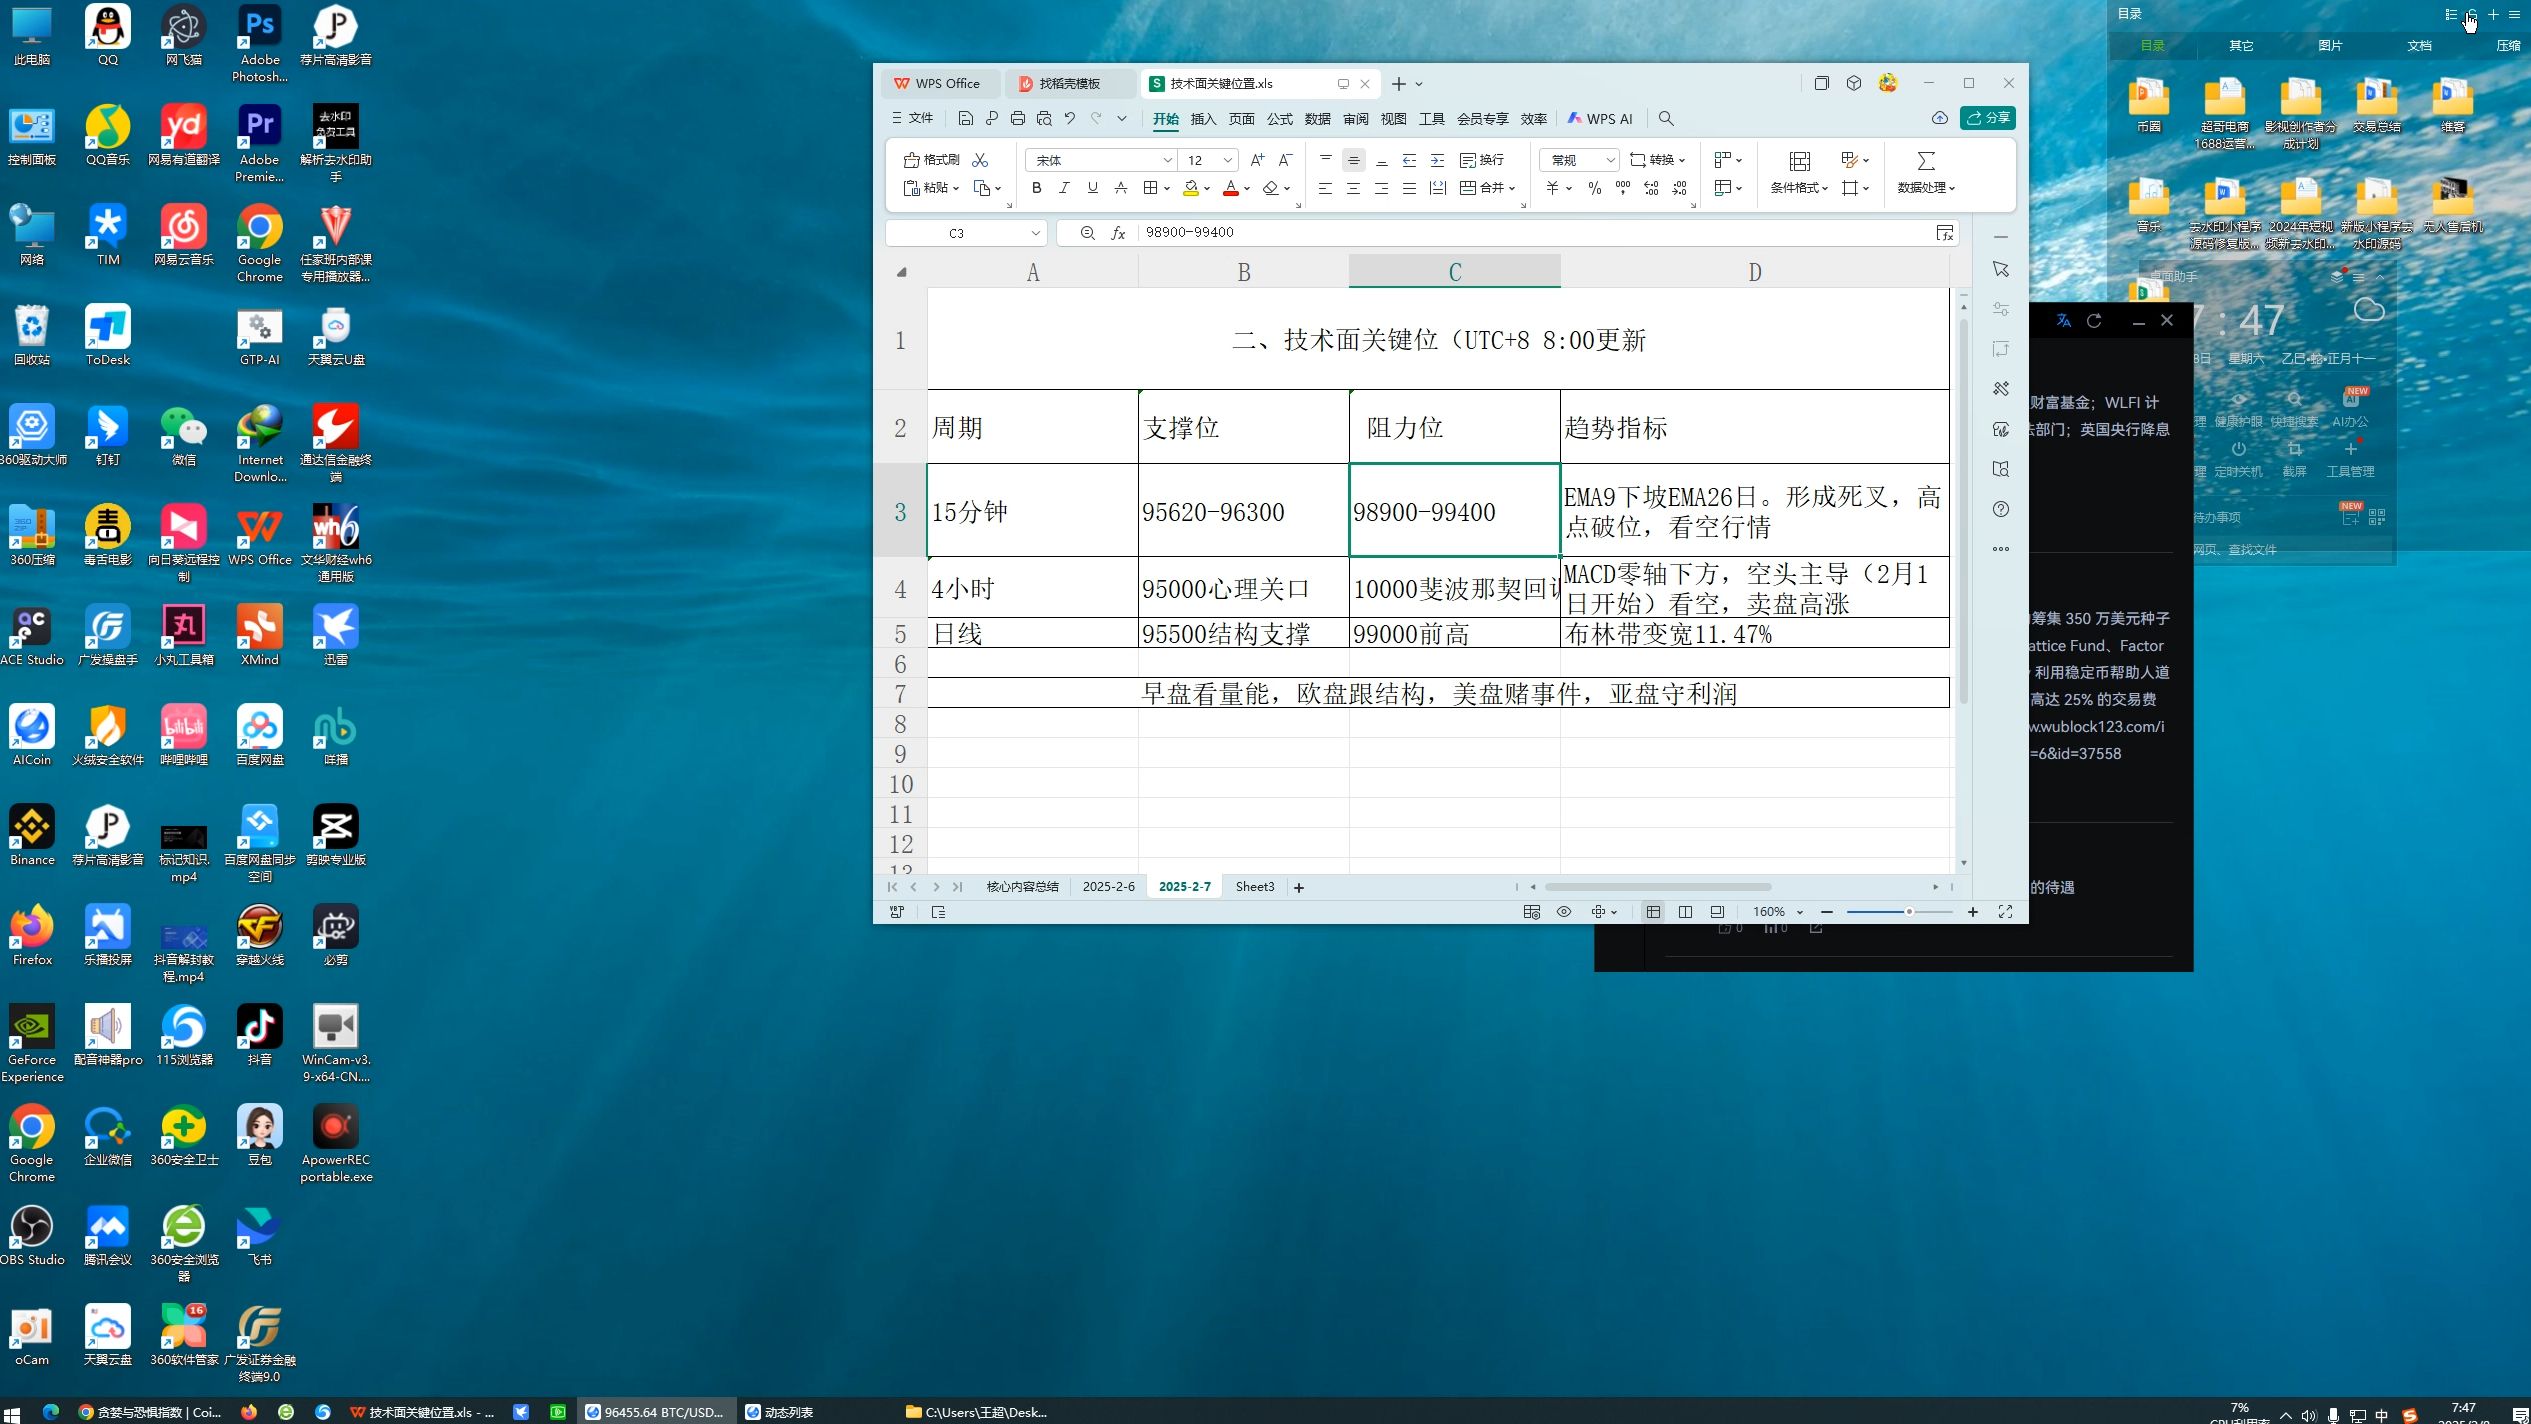Switch to the 核心内容总结 sheet tab
2531x1424 pixels.
(1022, 887)
